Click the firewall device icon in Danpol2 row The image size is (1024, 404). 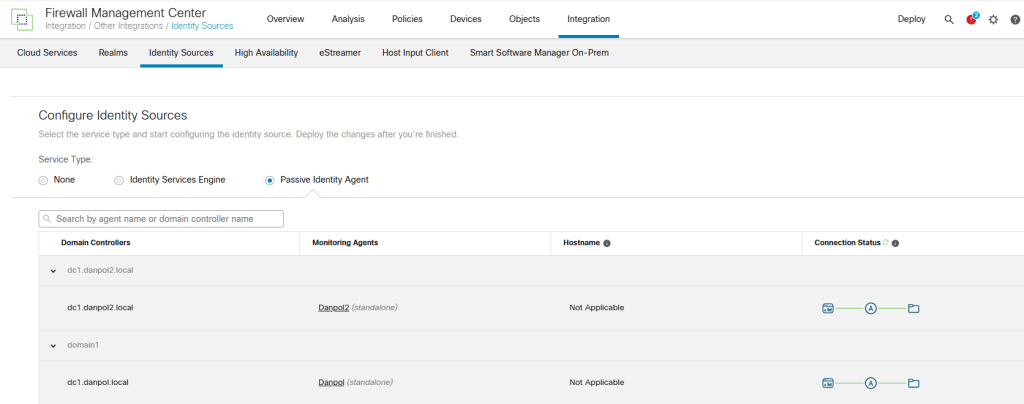click(x=828, y=308)
